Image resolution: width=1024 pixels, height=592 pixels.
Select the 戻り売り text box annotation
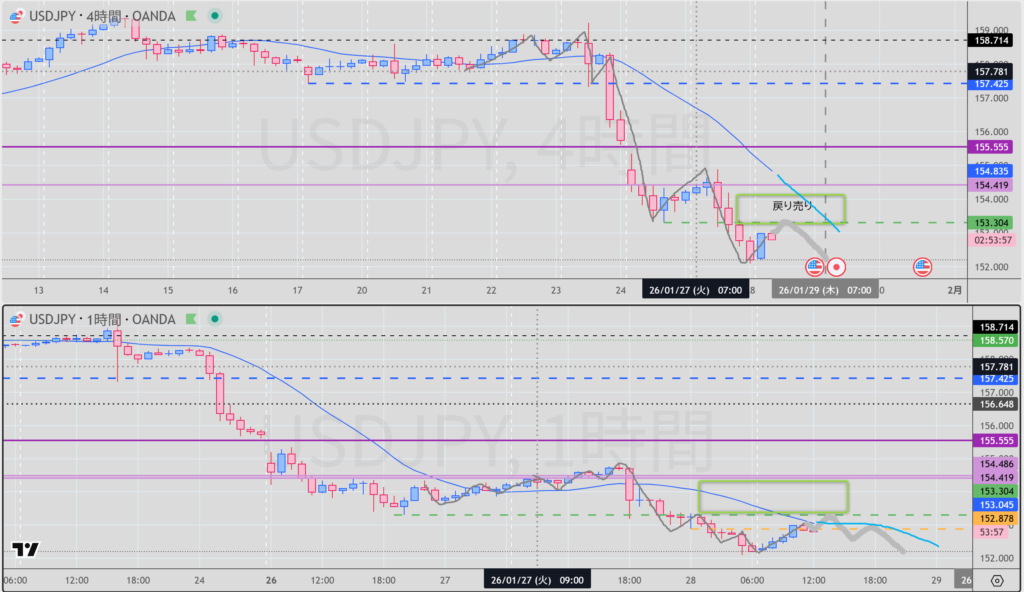[x=792, y=206]
